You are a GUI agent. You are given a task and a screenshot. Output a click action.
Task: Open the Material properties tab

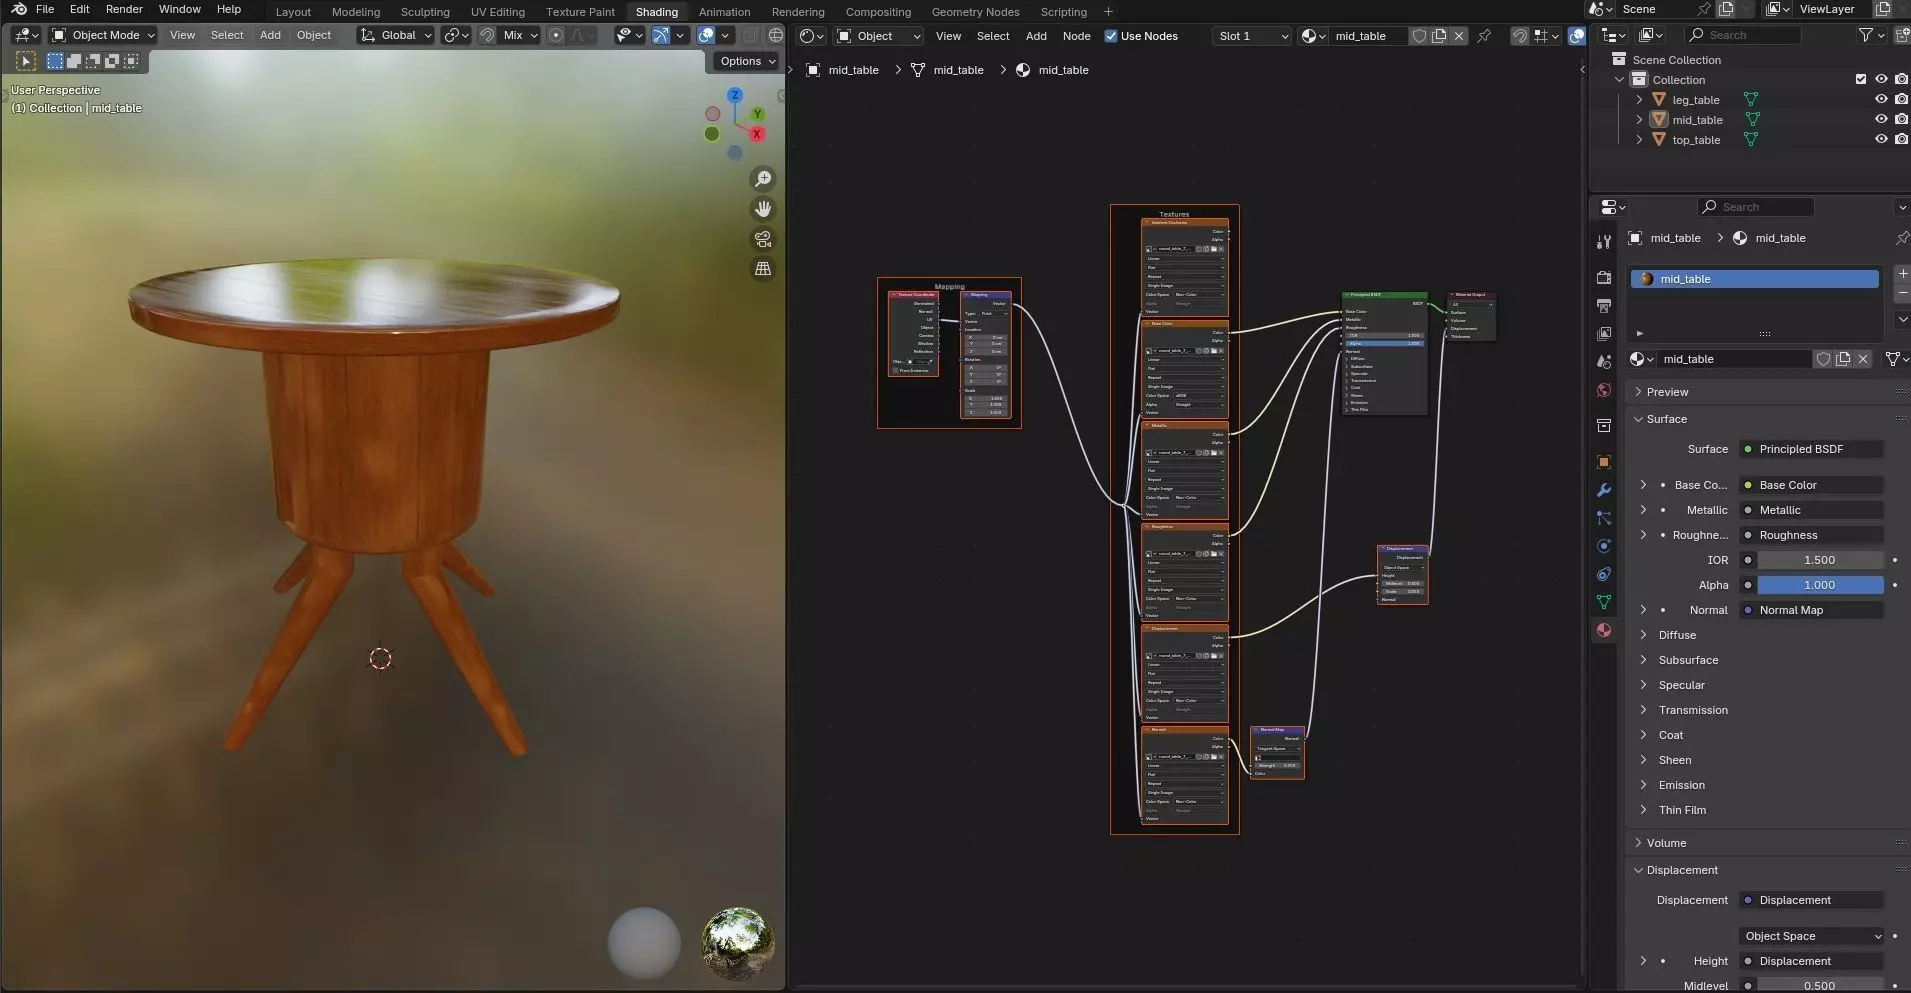tap(1604, 630)
